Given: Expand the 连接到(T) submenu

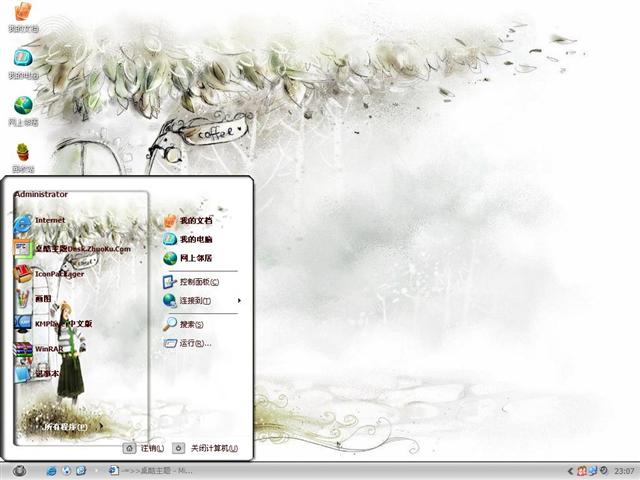Looking at the screenshot, I should point(202,301).
